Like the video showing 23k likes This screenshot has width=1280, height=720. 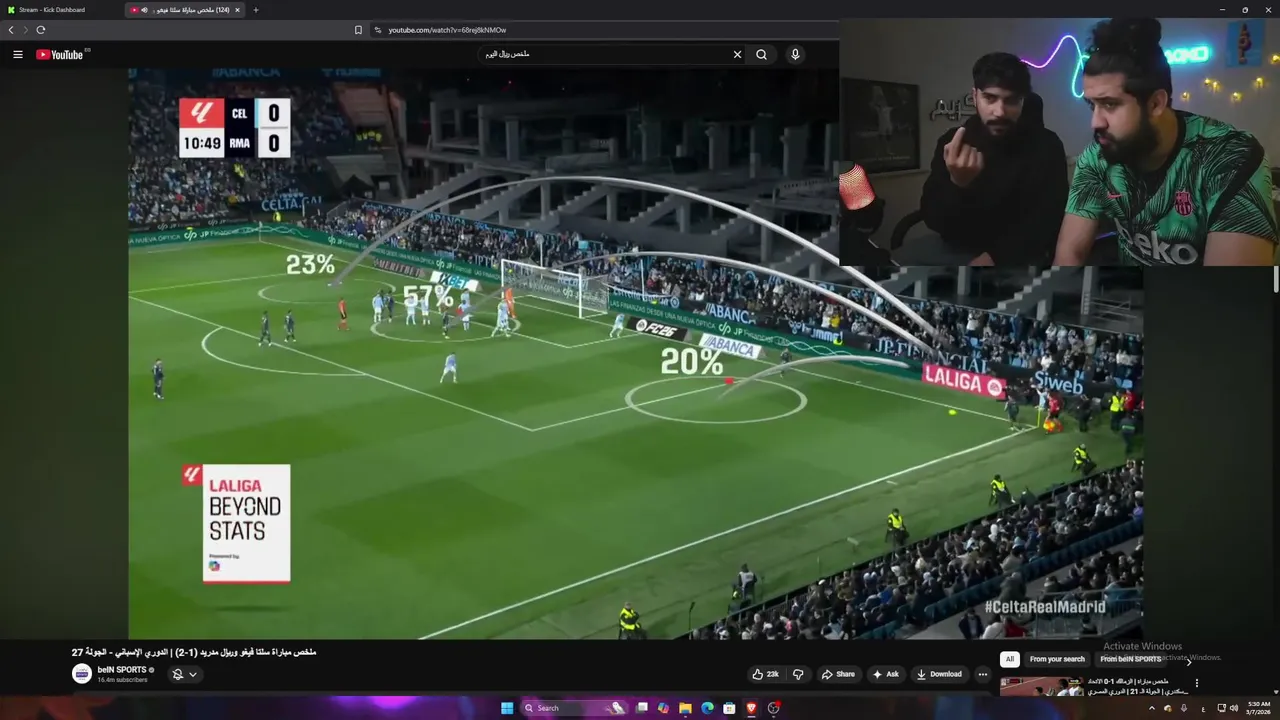pos(766,674)
